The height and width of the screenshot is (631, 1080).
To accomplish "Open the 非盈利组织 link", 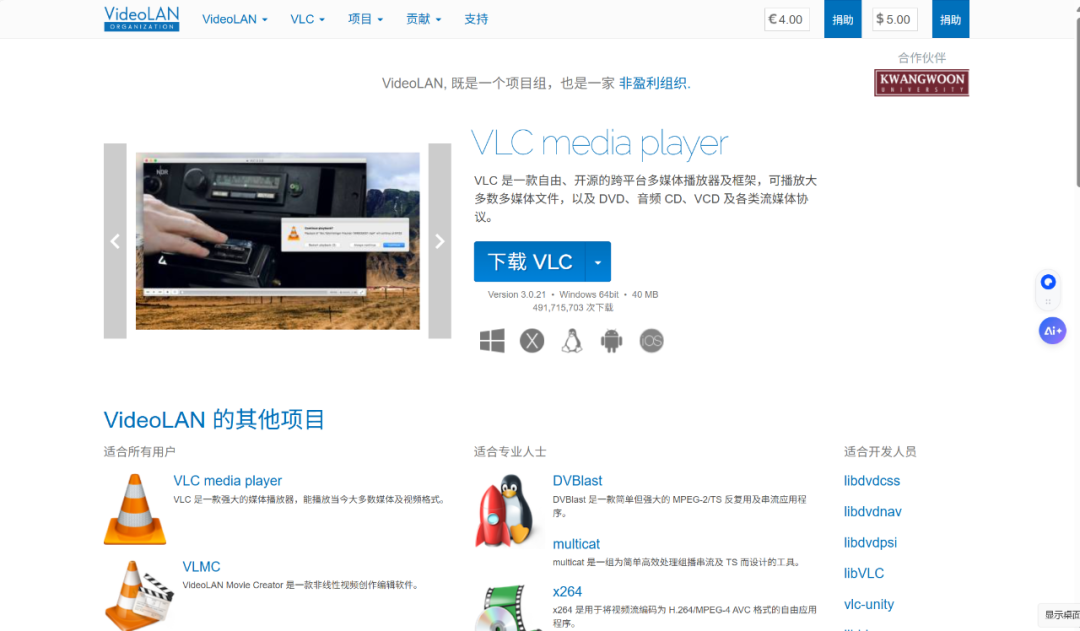I will coord(653,84).
